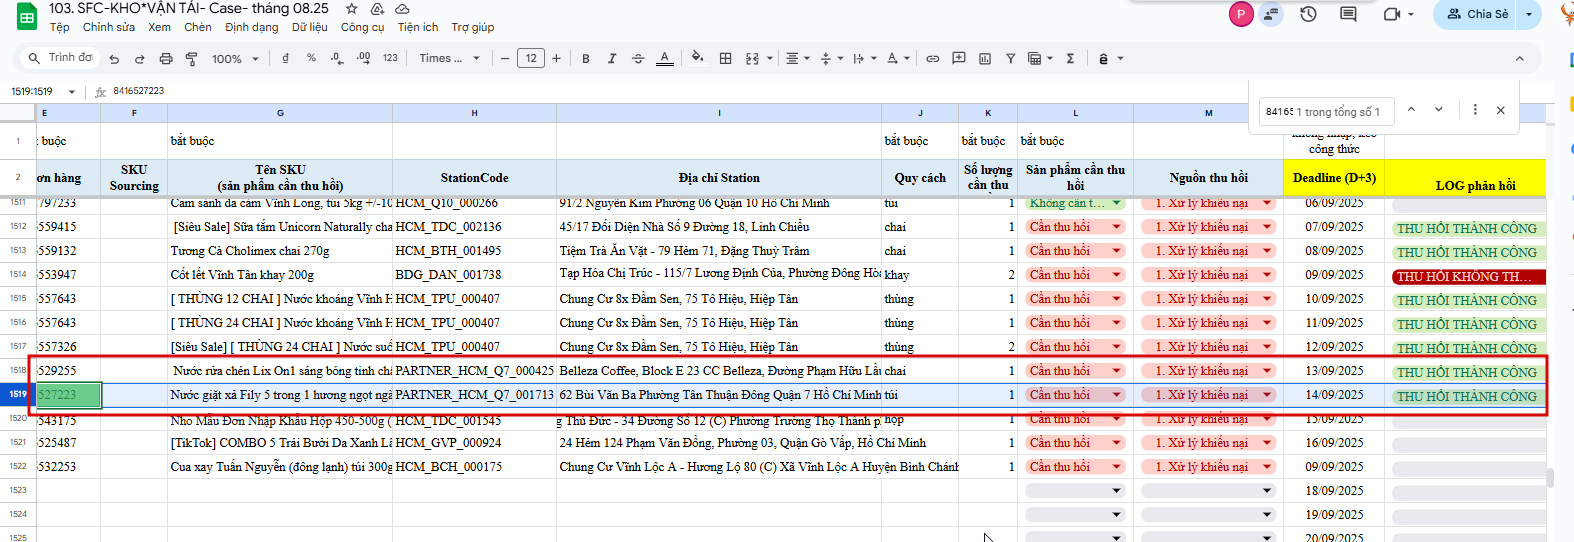
Task: Undo the last action
Action: (114, 59)
